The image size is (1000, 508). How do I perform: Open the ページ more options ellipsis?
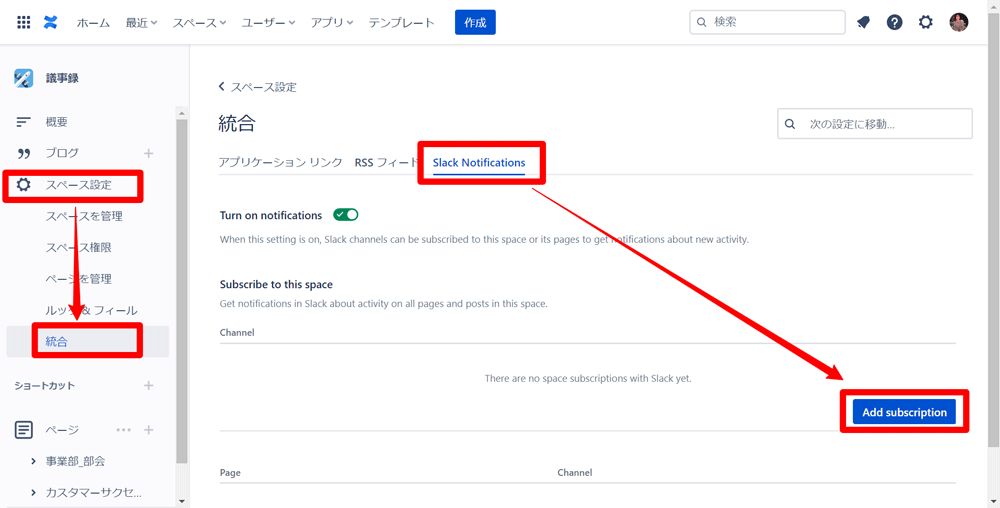coord(124,430)
